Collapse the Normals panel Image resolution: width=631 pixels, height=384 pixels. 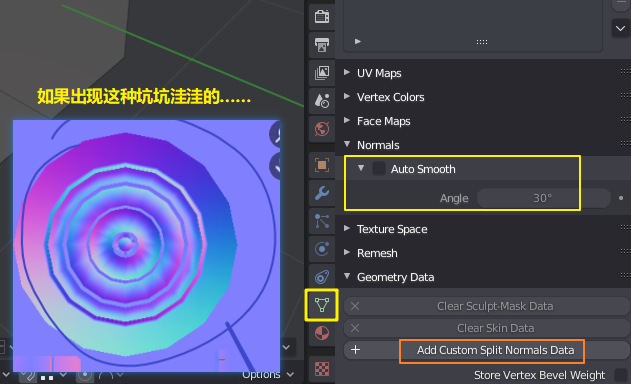click(x=347, y=144)
